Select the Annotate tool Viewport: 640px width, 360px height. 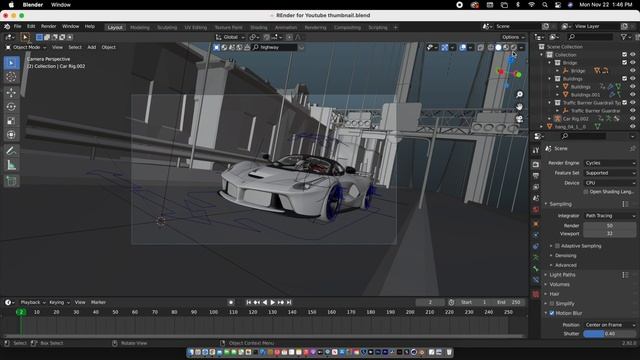tap(11, 151)
